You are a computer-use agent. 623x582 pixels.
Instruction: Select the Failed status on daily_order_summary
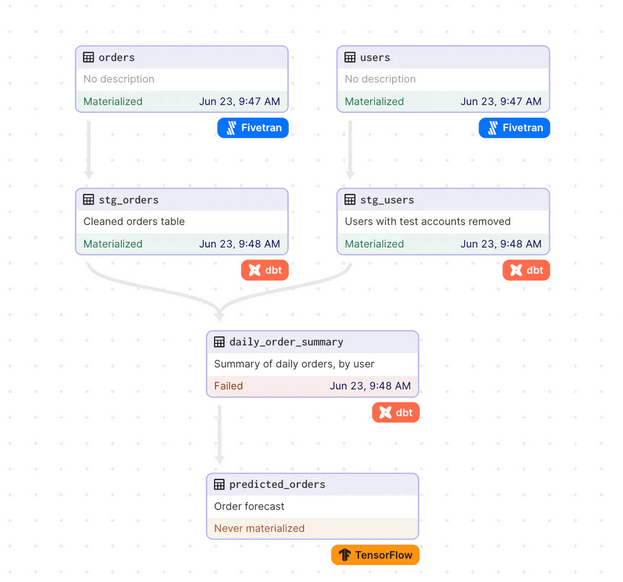point(229,386)
